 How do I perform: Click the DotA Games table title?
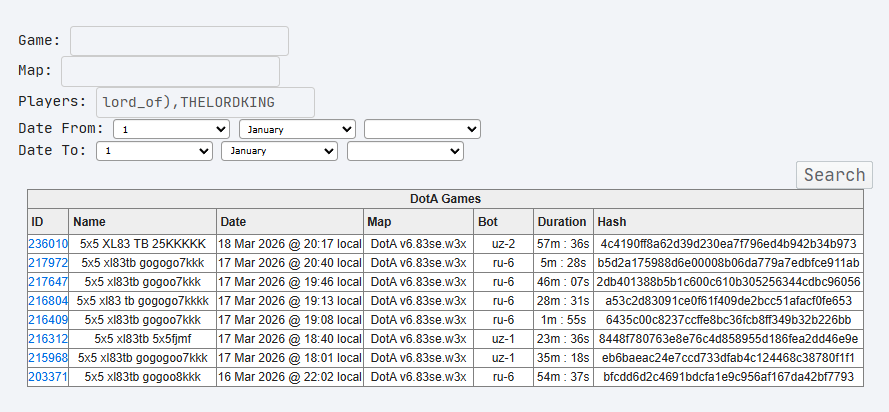click(x=445, y=199)
